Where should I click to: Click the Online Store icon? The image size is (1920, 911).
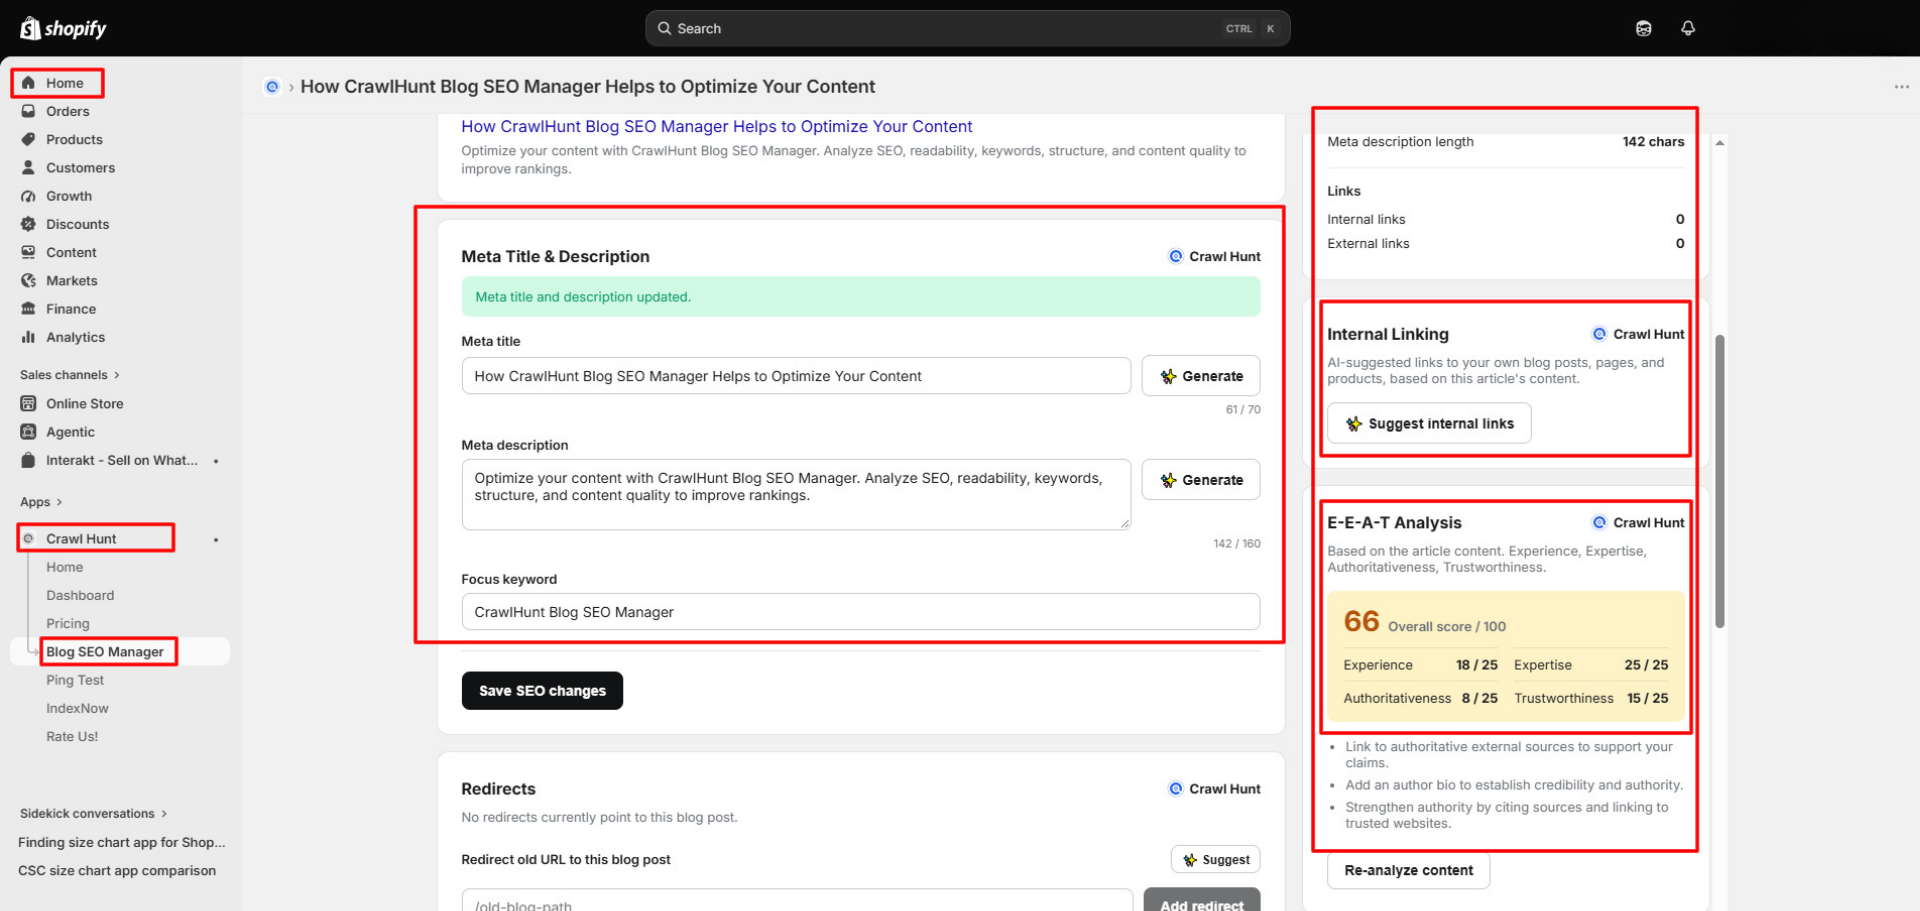28,403
